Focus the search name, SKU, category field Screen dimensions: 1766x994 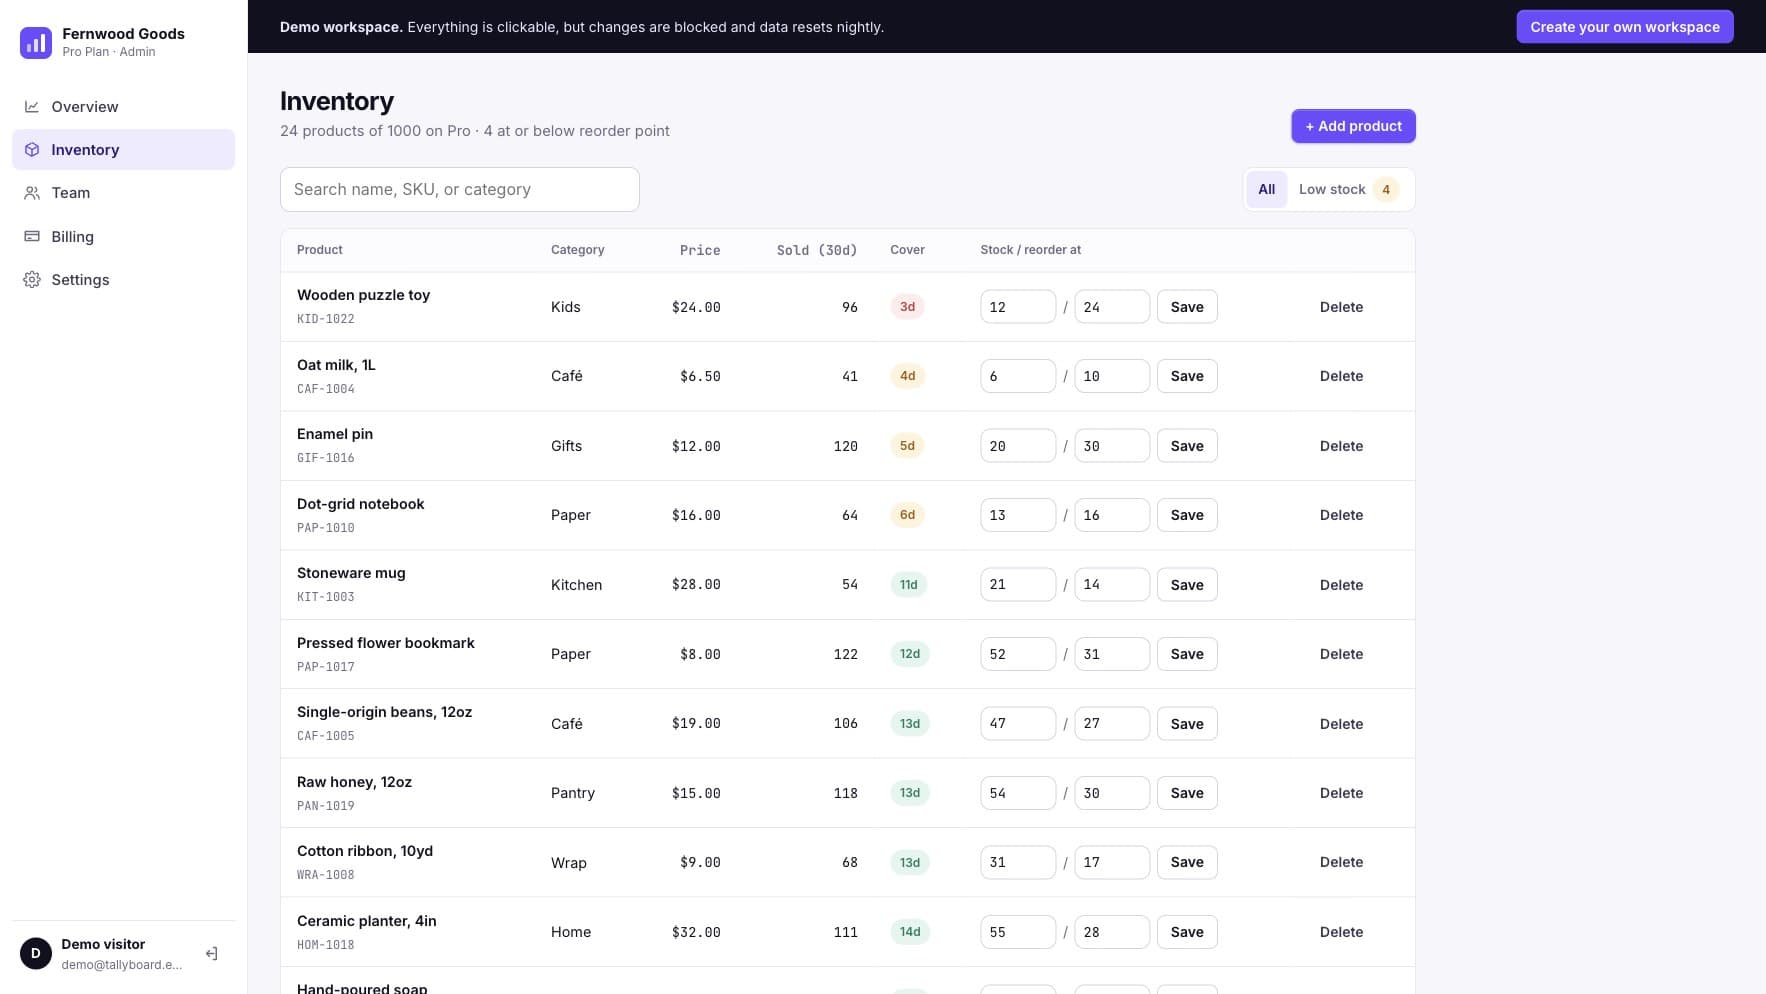click(460, 189)
